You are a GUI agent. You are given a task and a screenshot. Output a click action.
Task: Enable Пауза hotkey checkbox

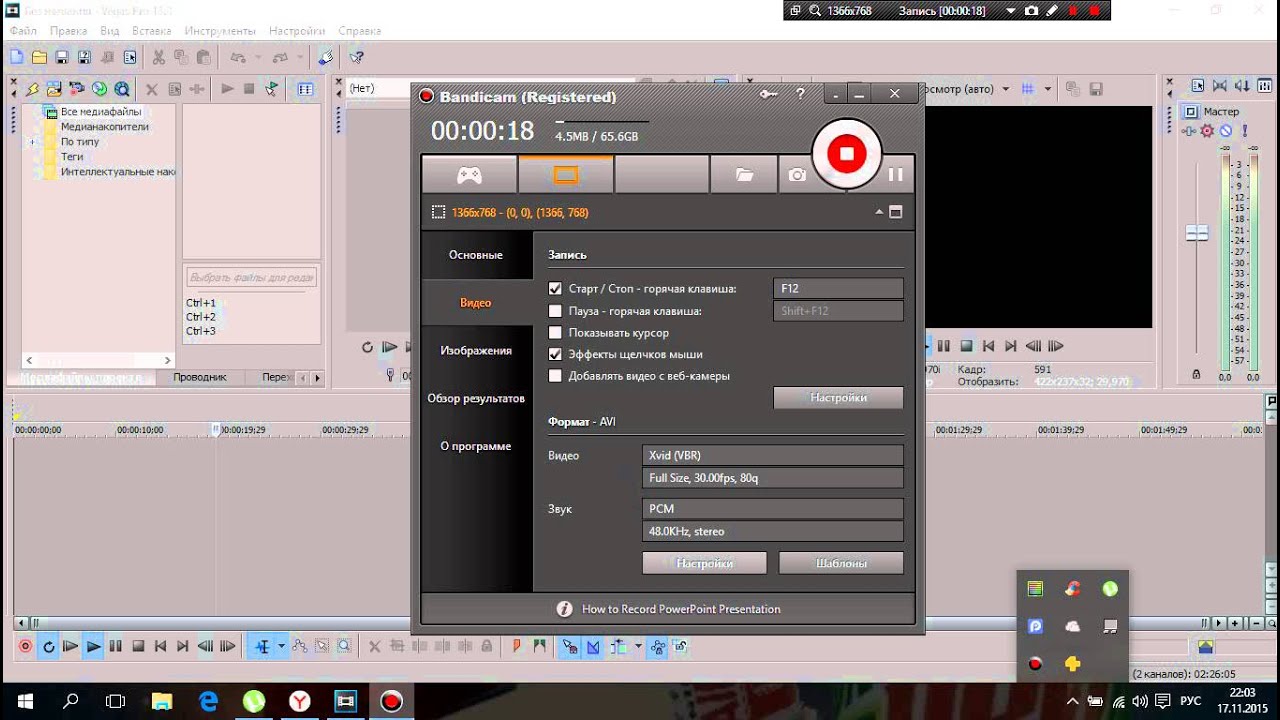(556, 311)
